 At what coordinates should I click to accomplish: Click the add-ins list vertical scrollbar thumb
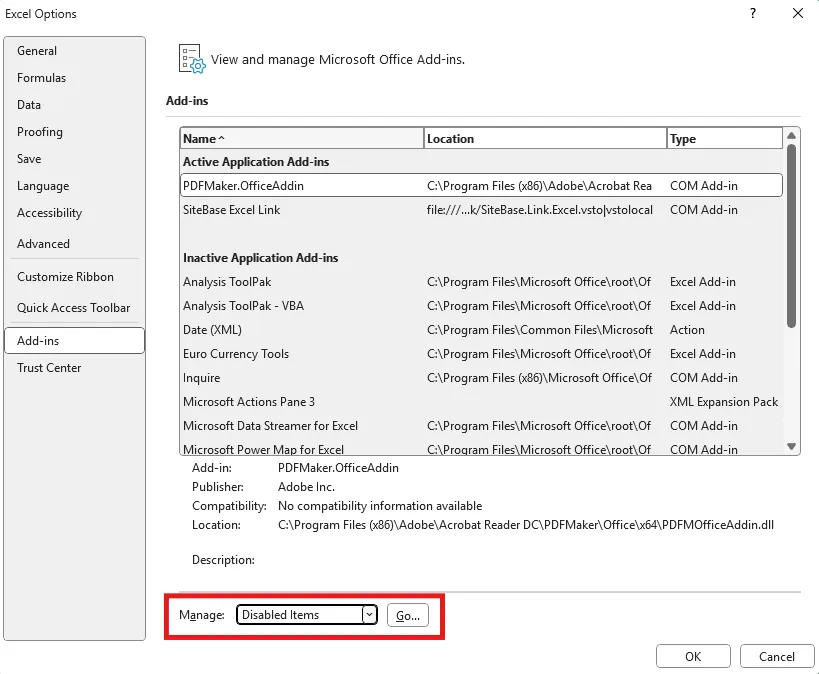[791, 236]
